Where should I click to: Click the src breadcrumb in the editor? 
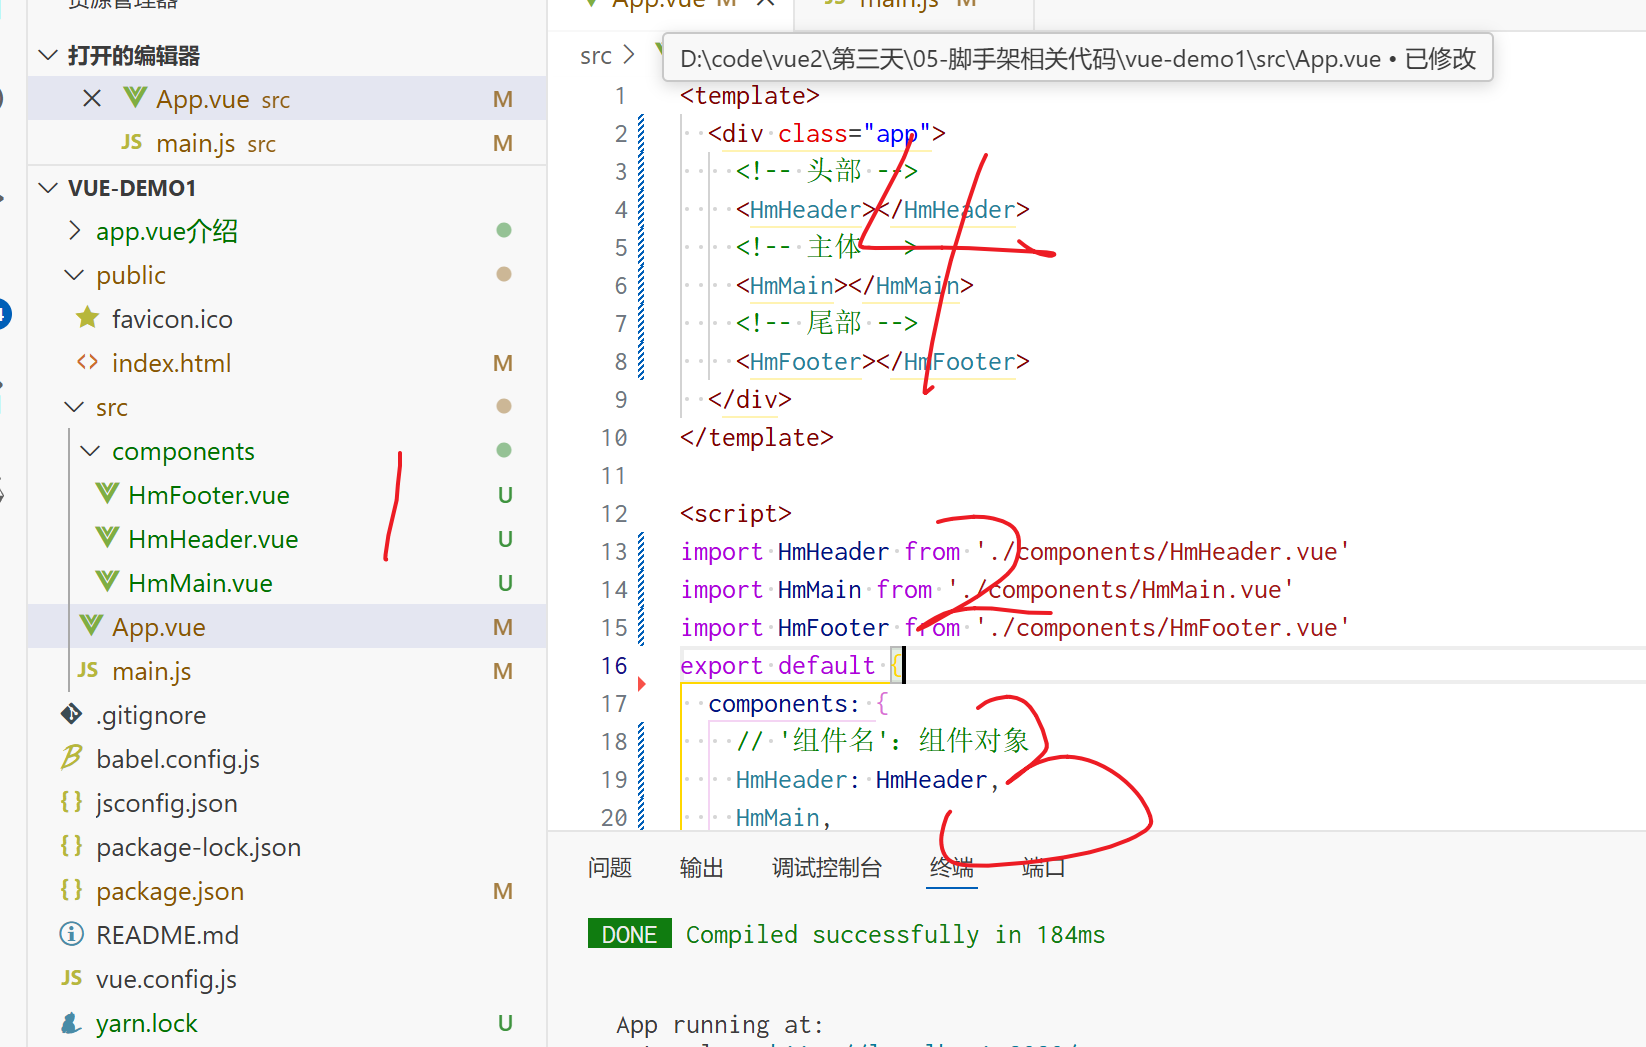596,56
